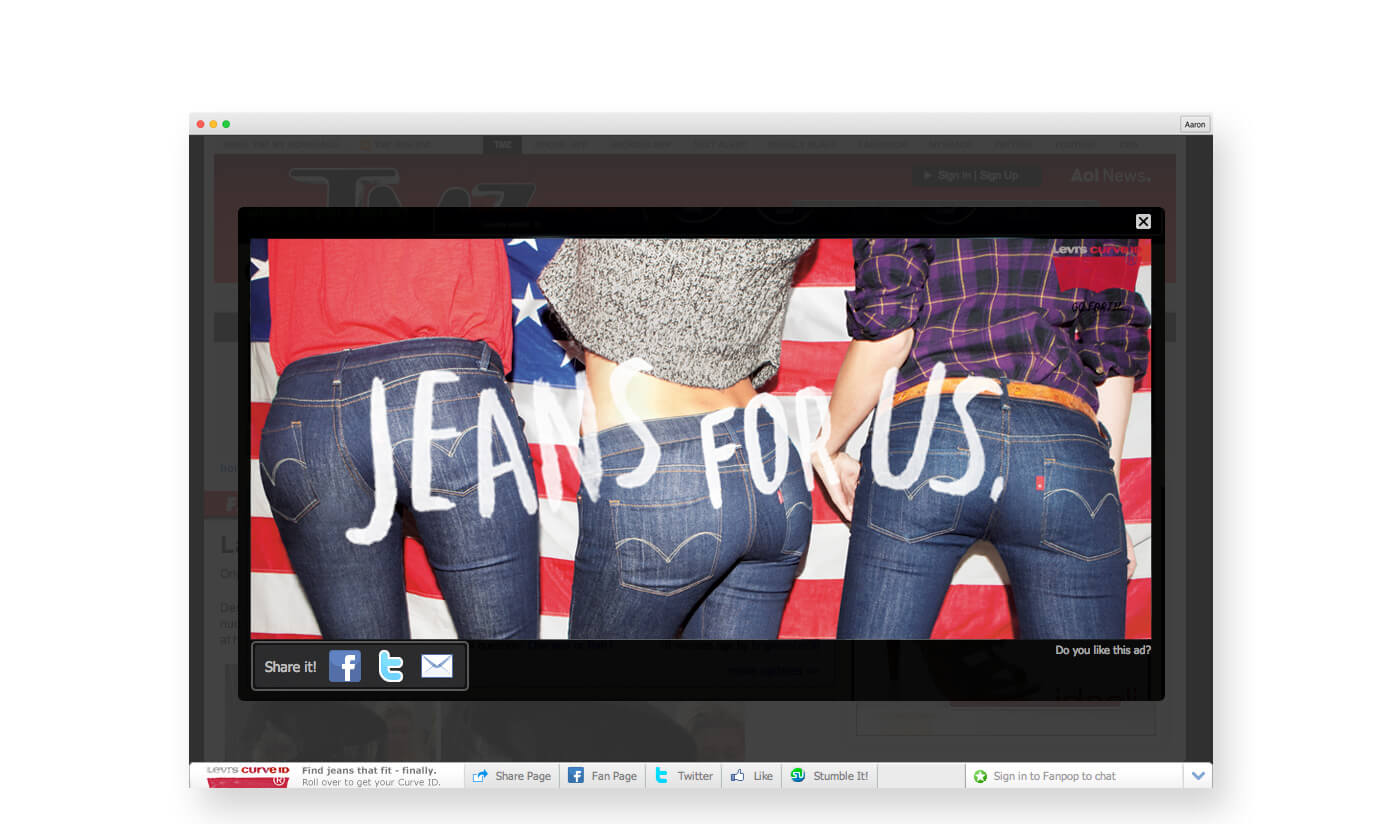Share the ad by email envelope icon
The image size is (1399, 824).
437,666
